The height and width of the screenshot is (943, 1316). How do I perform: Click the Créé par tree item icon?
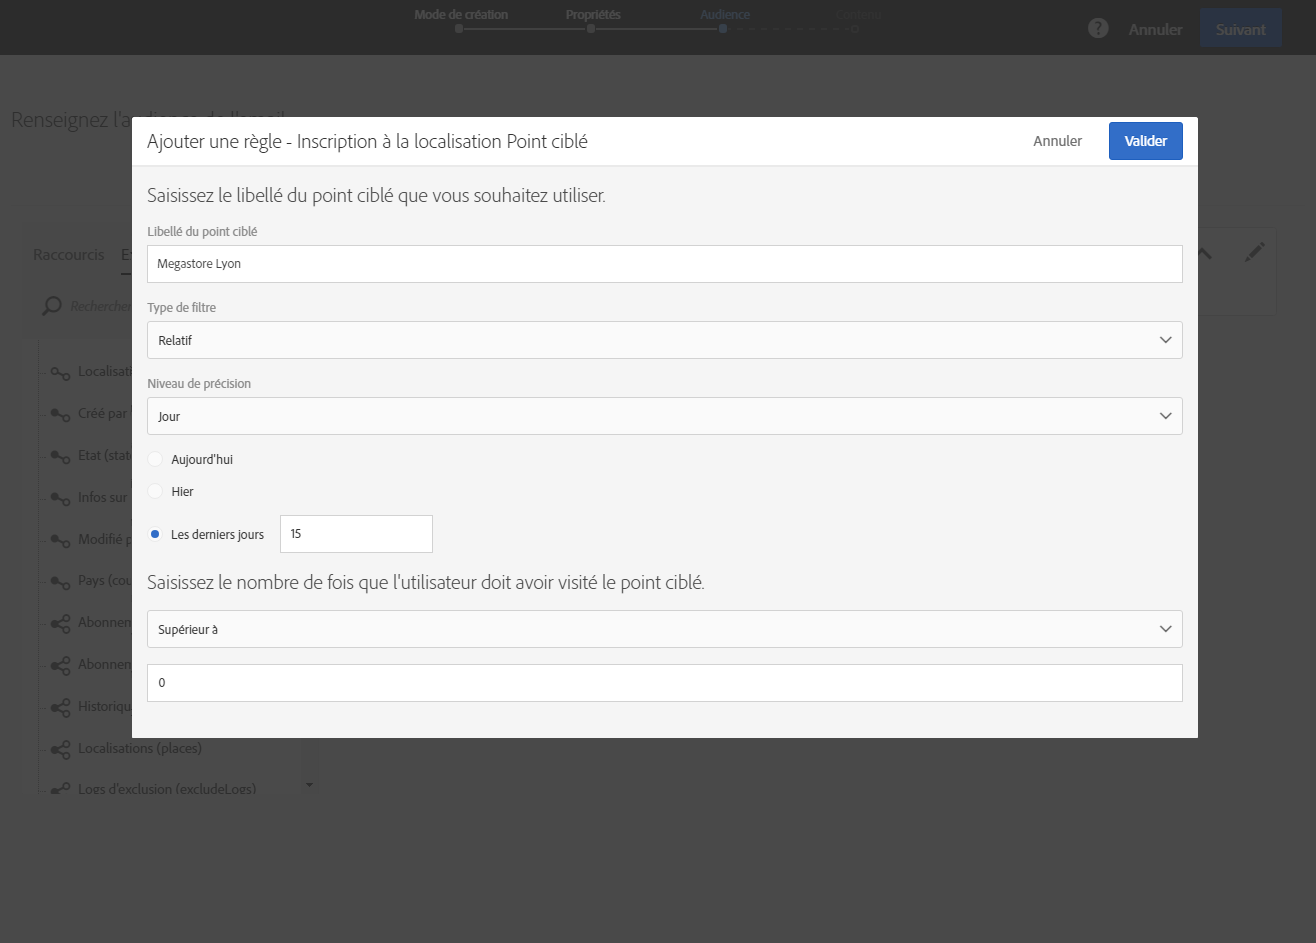pos(60,414)
